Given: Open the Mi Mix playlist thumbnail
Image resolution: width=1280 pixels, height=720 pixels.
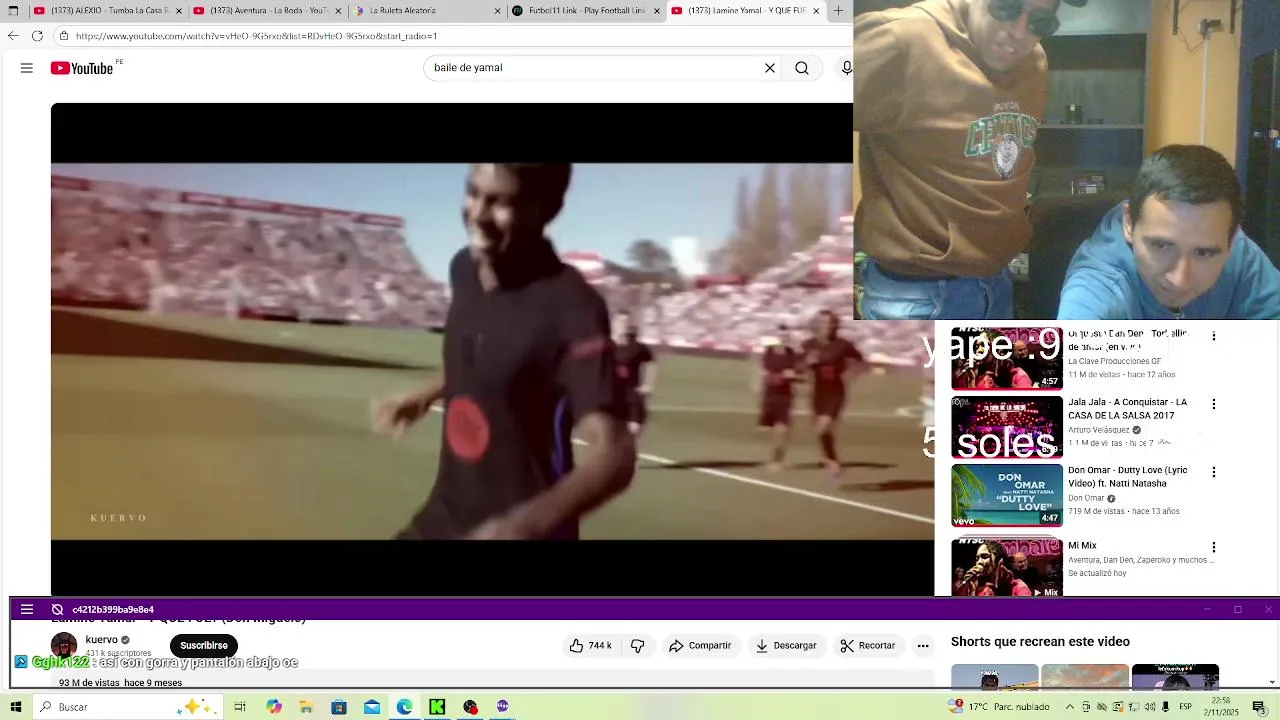Looking at the screenshot, I should 1007,567.
